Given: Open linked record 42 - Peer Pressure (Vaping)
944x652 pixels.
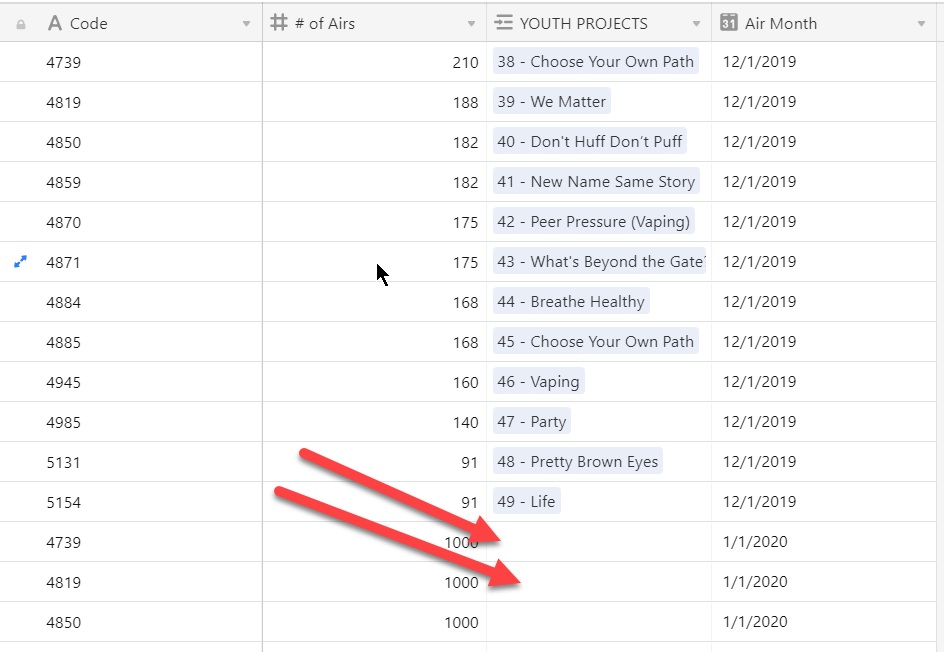Looking at the screenshot, I should (x=594, y=222).
